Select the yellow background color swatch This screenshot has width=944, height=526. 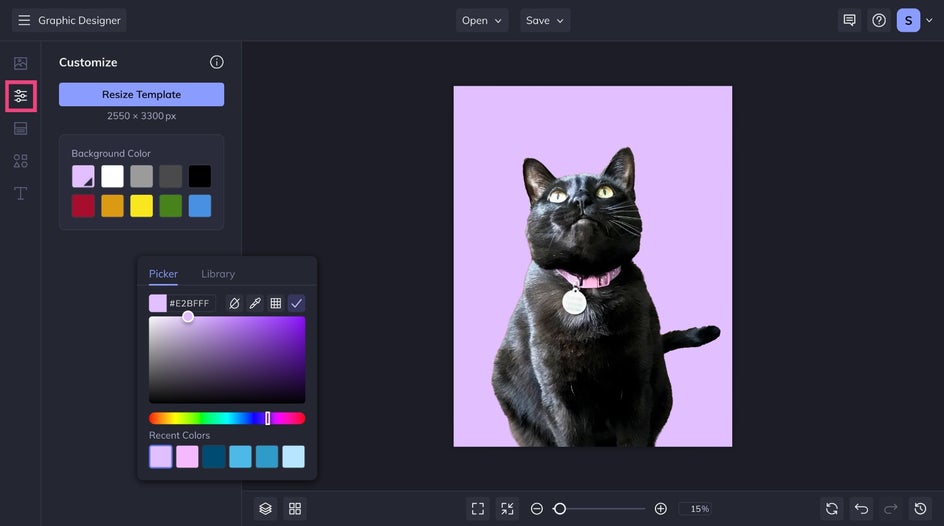tap(141, 206)
